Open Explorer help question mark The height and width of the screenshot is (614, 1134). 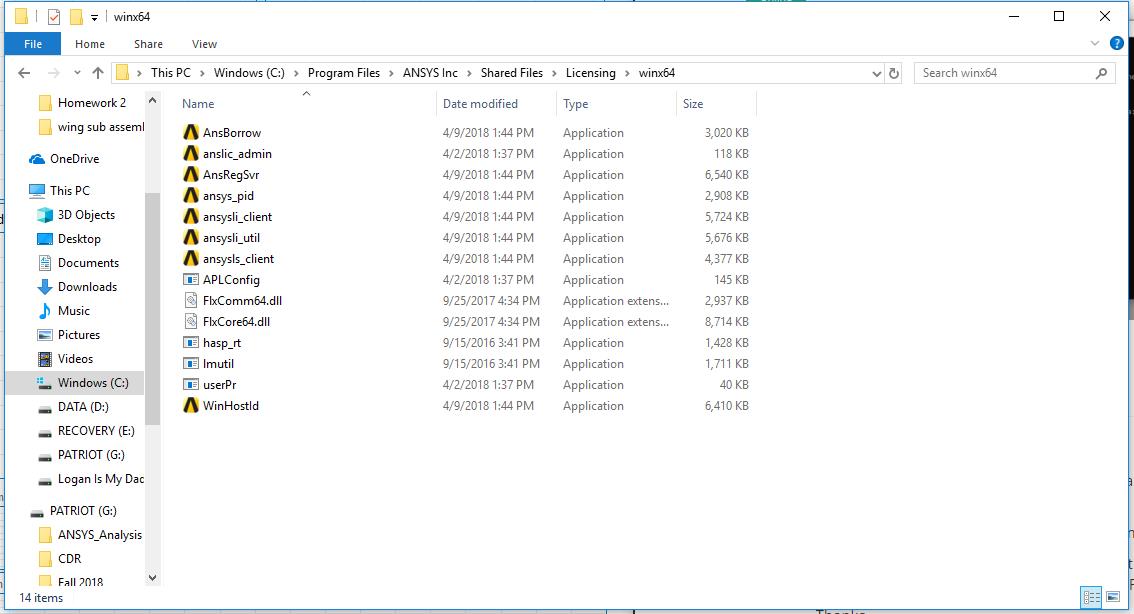pyautogui.click(x=1117, y=43)
